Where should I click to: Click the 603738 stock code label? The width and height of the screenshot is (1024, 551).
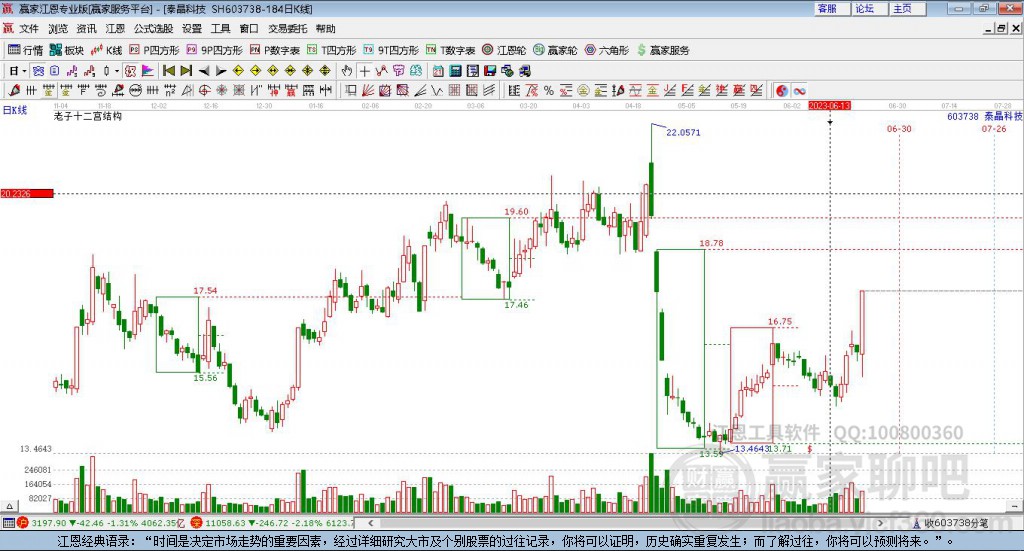click(963, 116)
